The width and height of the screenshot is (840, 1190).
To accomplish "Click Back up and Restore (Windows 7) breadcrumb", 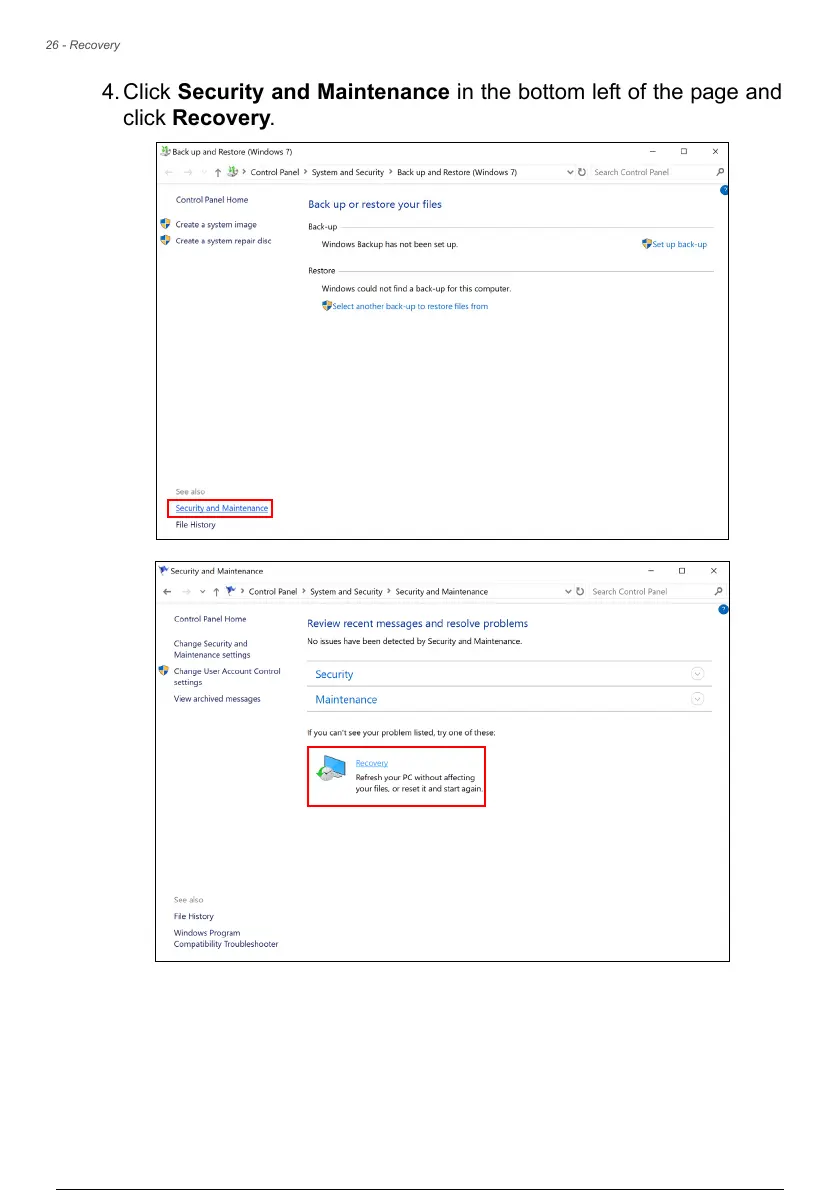I will (457, 172).
